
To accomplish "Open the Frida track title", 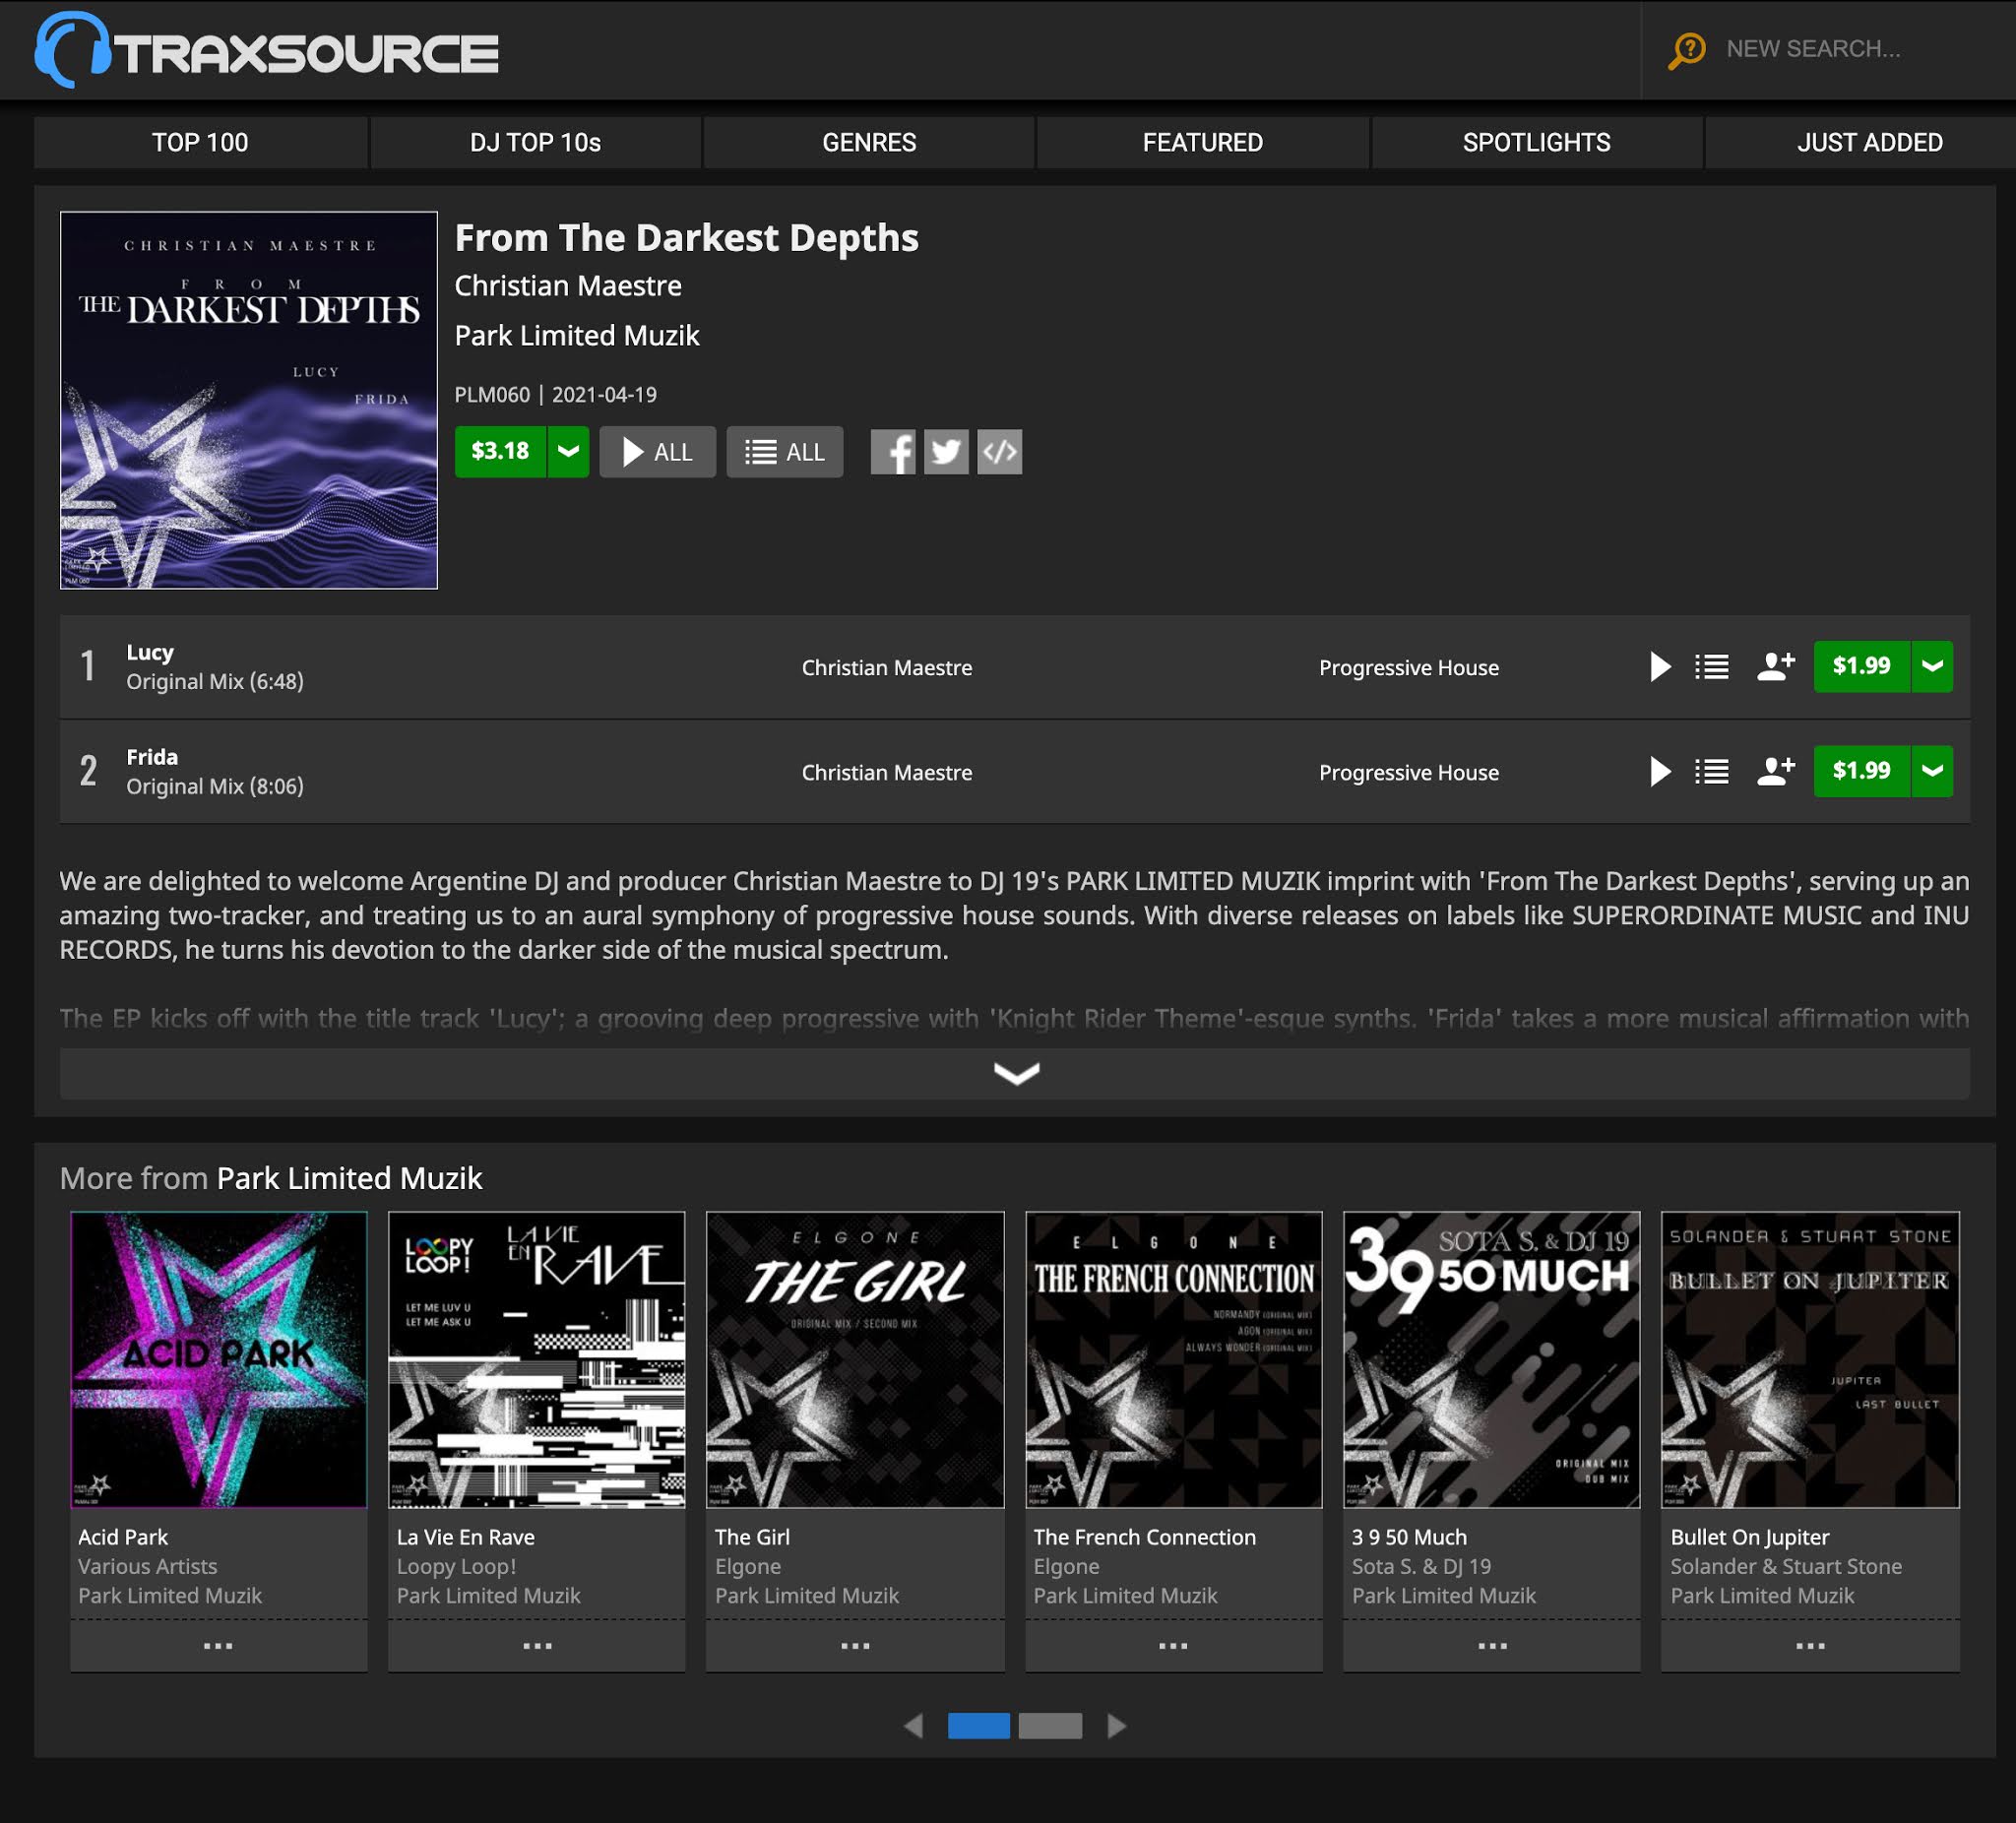I will point(152,757).
